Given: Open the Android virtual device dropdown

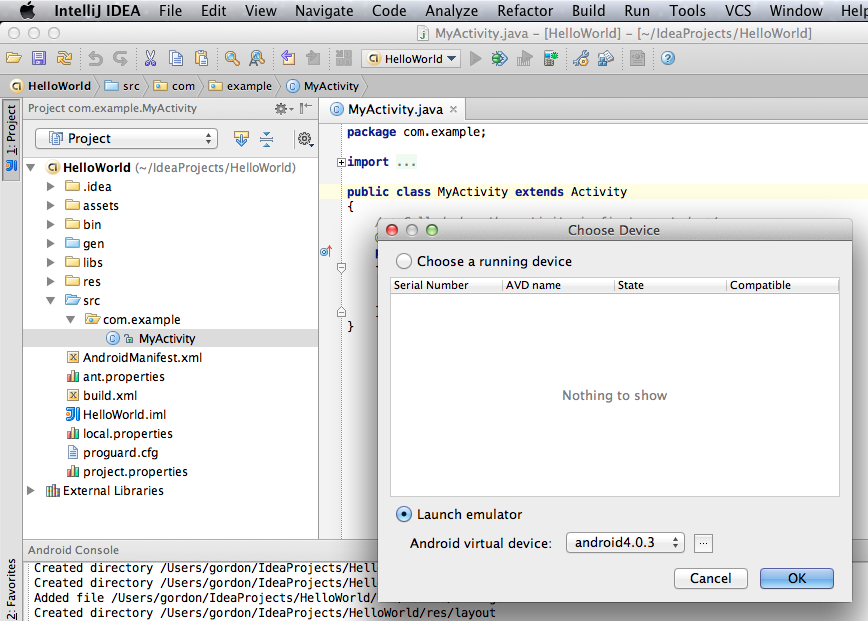Looking at the screenshot, I should [x=625, y=543].
